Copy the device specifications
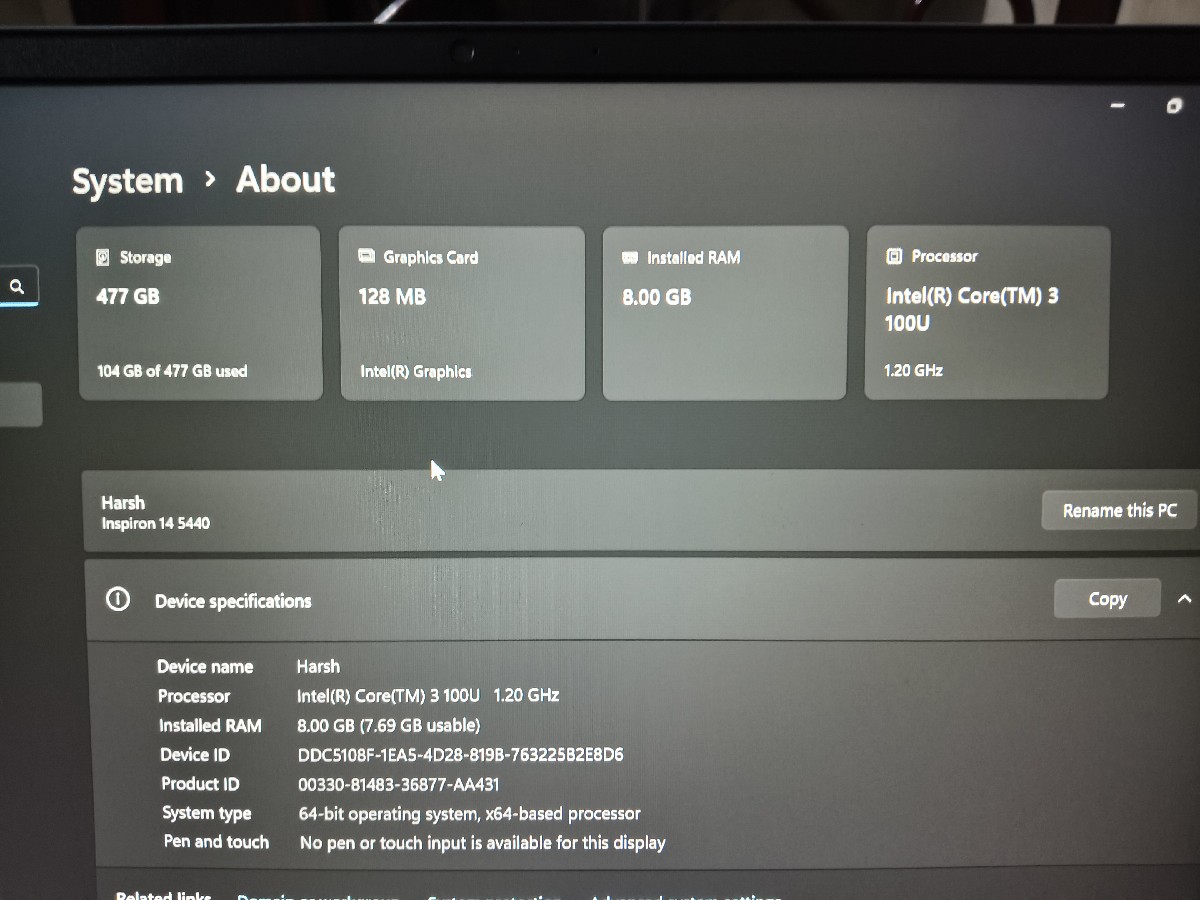1200x900 pixels. click(x=1107, y=599)
